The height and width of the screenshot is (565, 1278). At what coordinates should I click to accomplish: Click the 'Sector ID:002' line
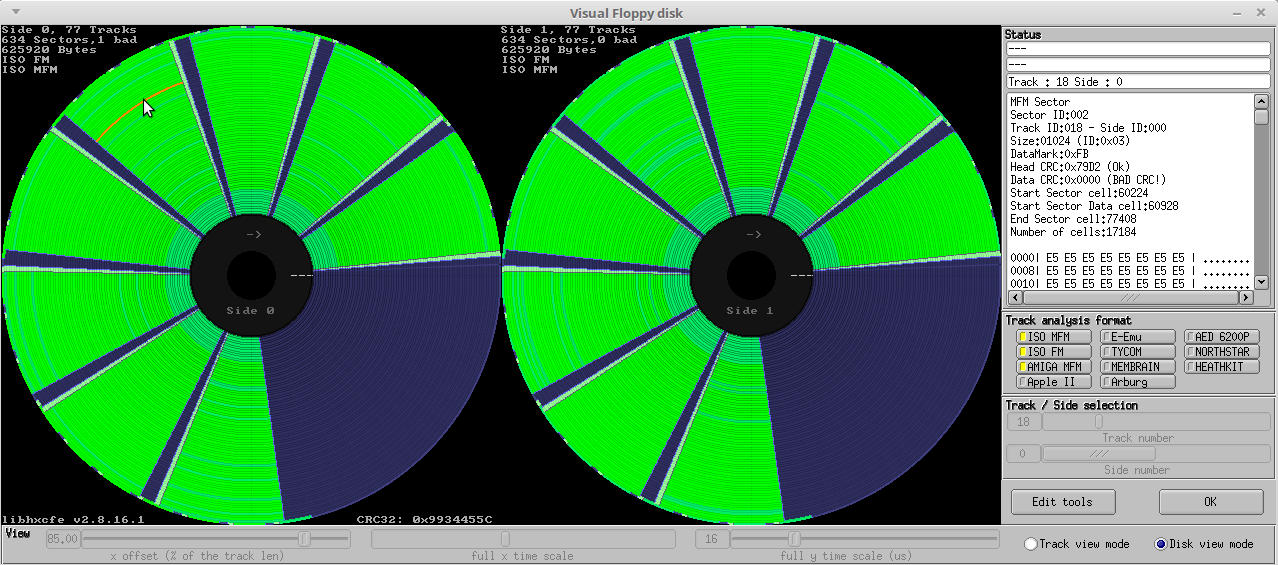(x=1049, y=115)
